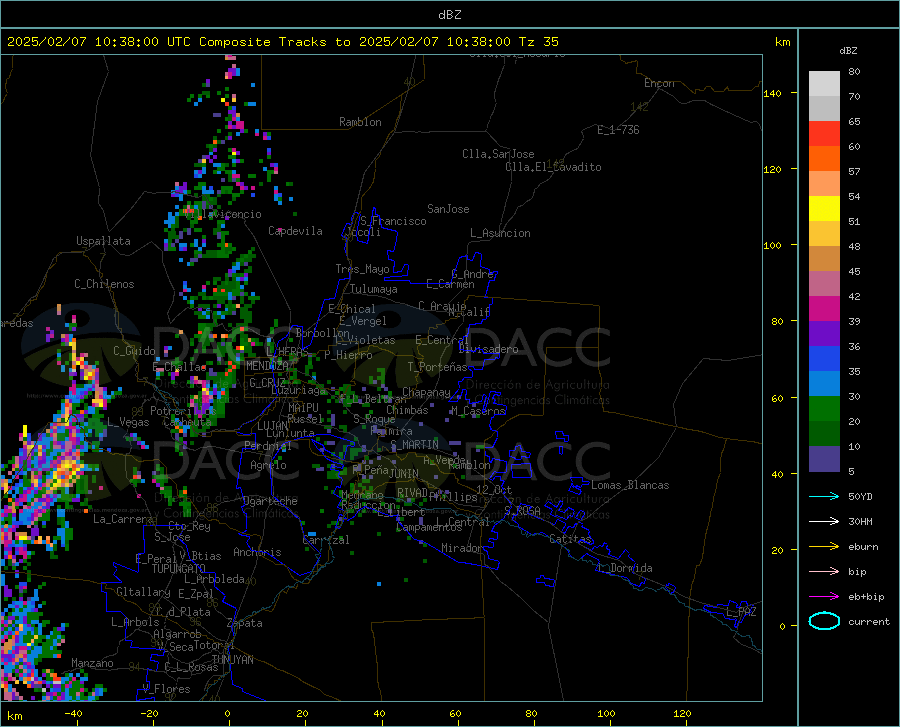
Task: Click the cyan current ellipse legend icon
Action: pyautogui.click(x=824, y=621)
